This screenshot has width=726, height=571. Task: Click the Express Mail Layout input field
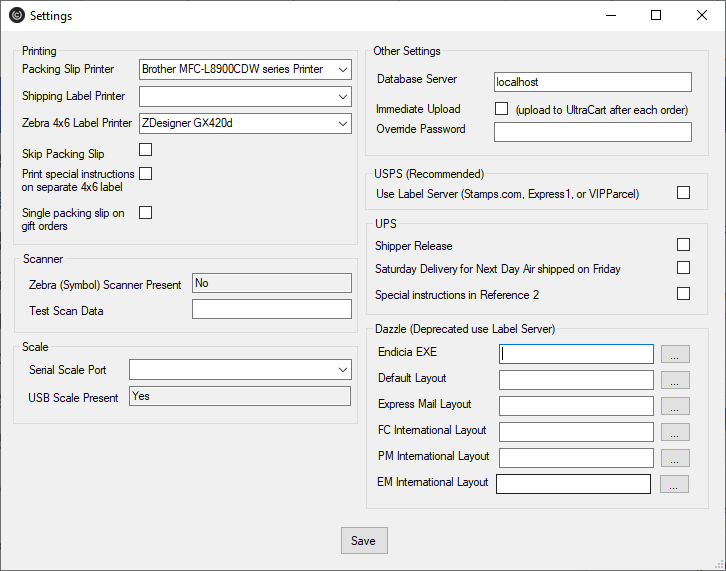576,406
